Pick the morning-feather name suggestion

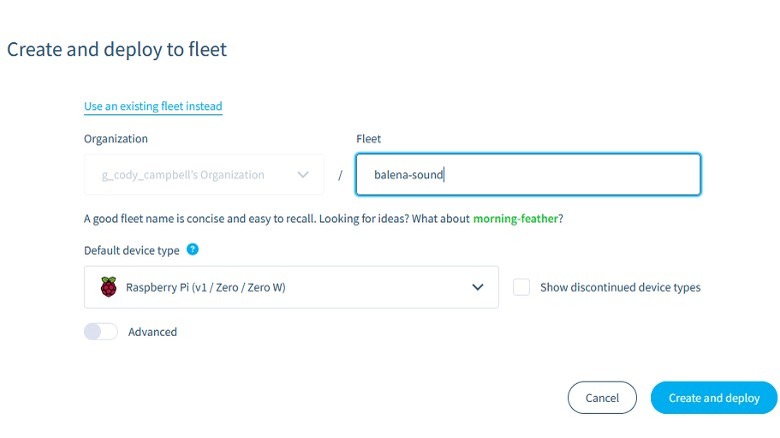(516, 219)
